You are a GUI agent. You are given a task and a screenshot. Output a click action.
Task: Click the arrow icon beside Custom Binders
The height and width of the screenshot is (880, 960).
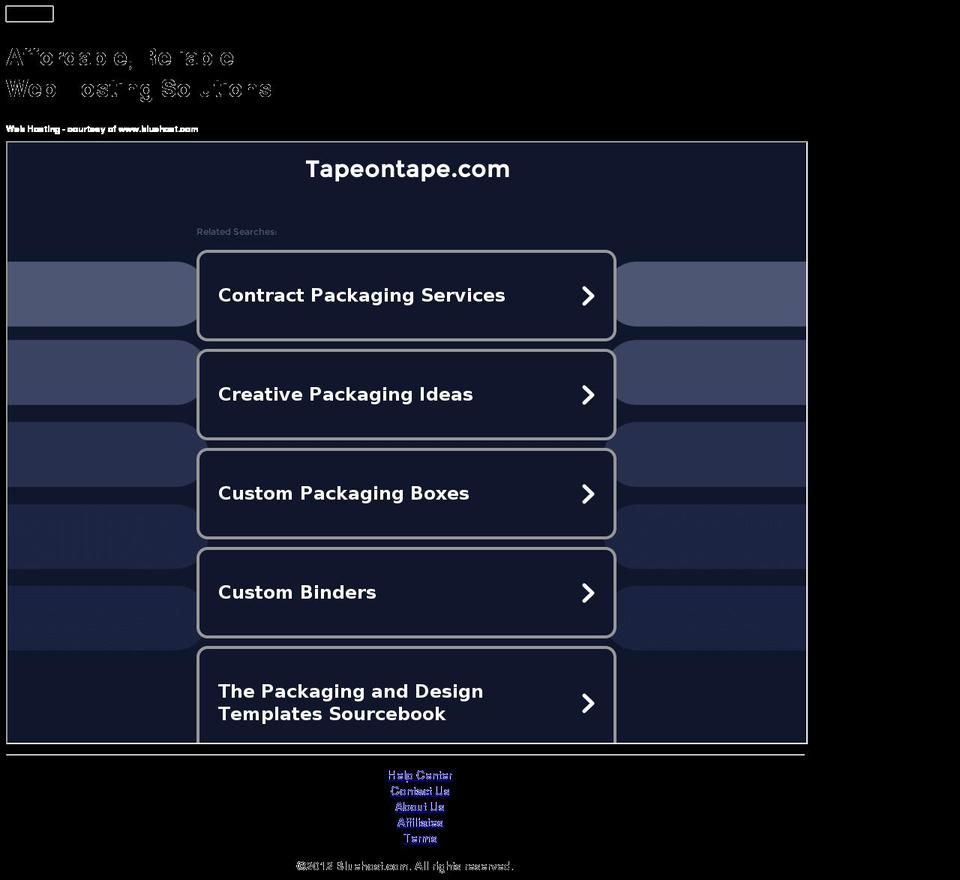click(x=588, y=593)
